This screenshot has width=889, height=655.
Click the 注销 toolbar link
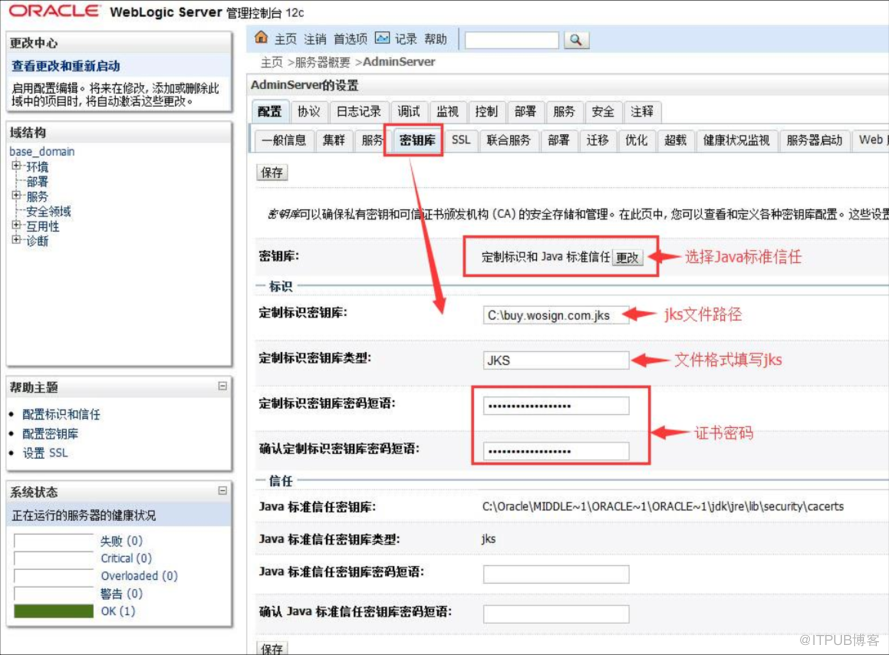[x=315, y=39]
